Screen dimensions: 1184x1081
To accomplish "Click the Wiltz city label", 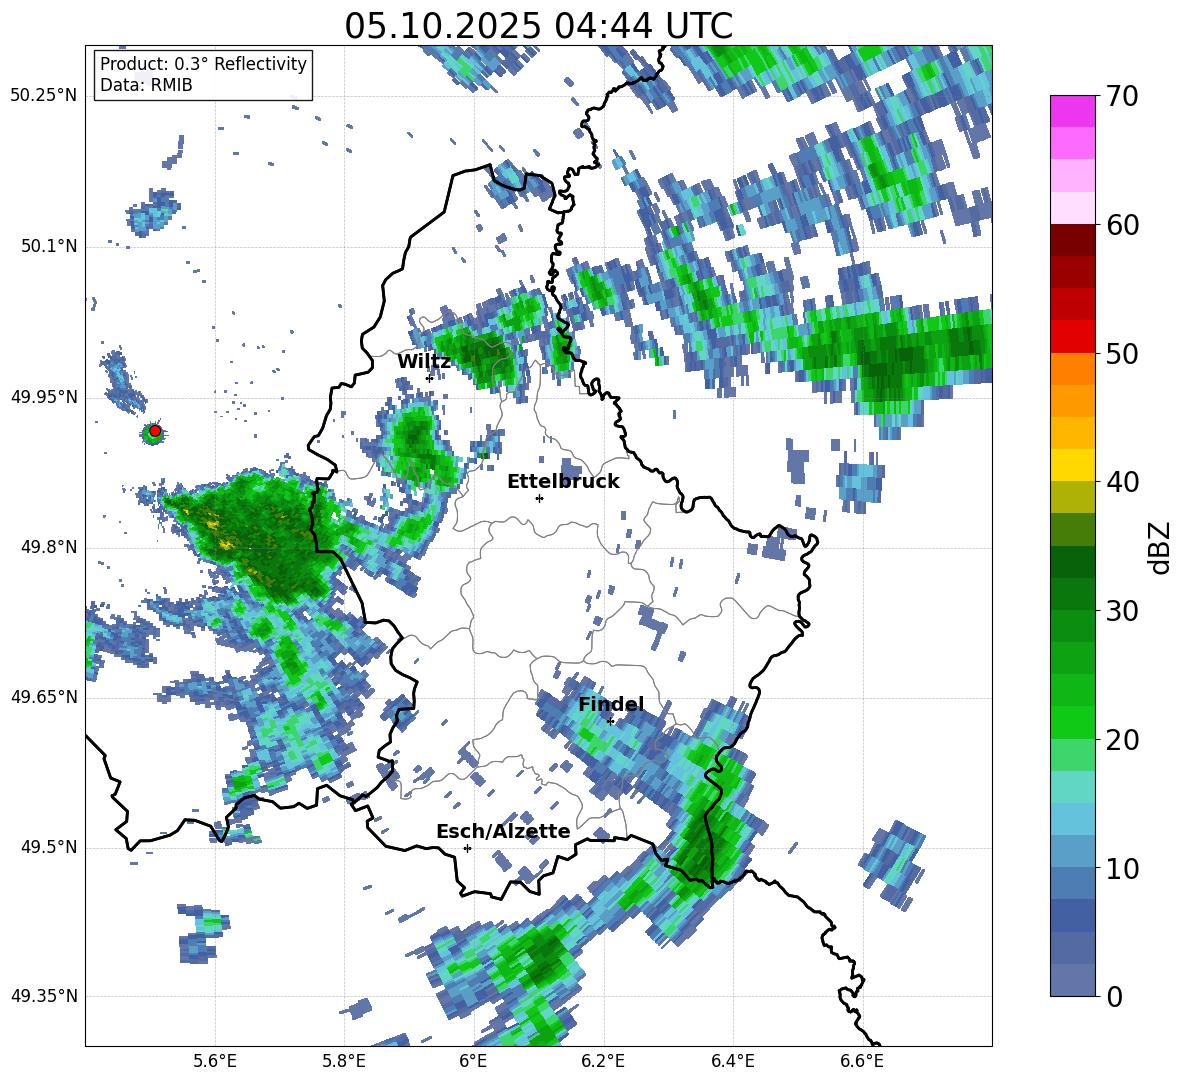I will [424, 362].
